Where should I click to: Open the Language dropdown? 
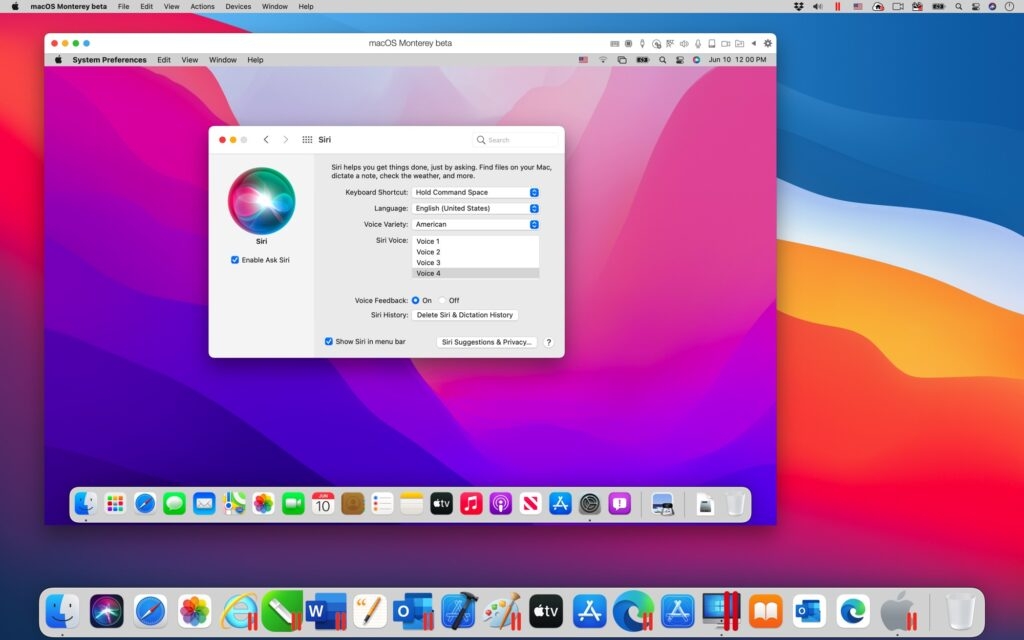coord(476,208)
